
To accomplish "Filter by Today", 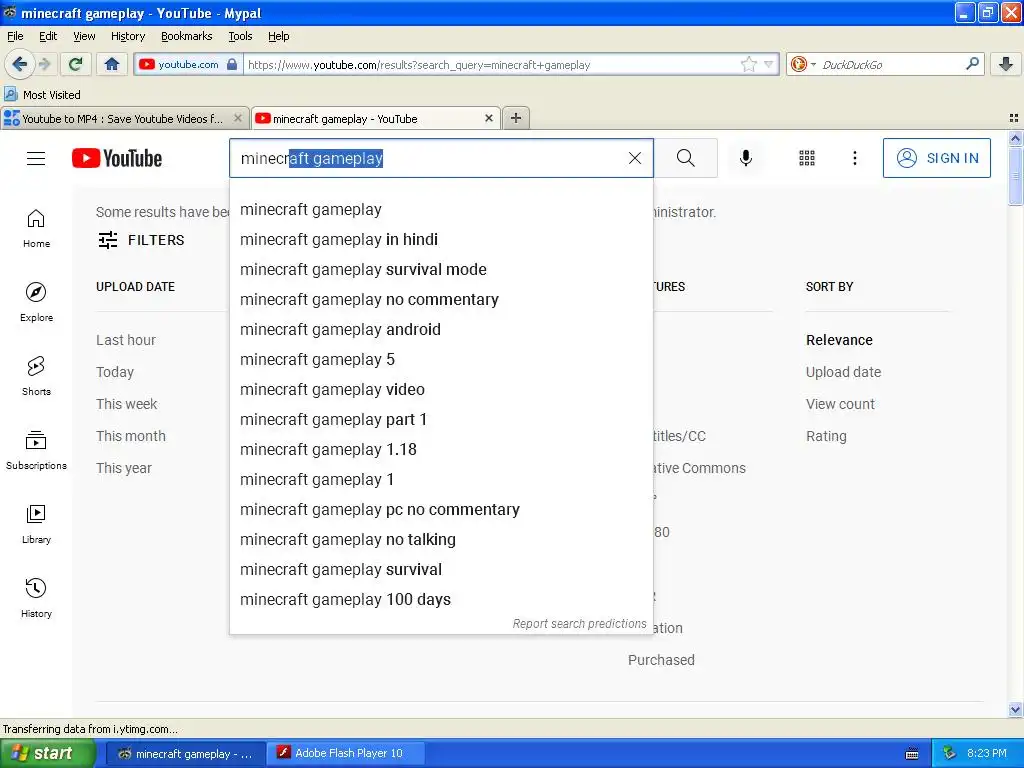I will pyautogui.click(x=115, y=372).
